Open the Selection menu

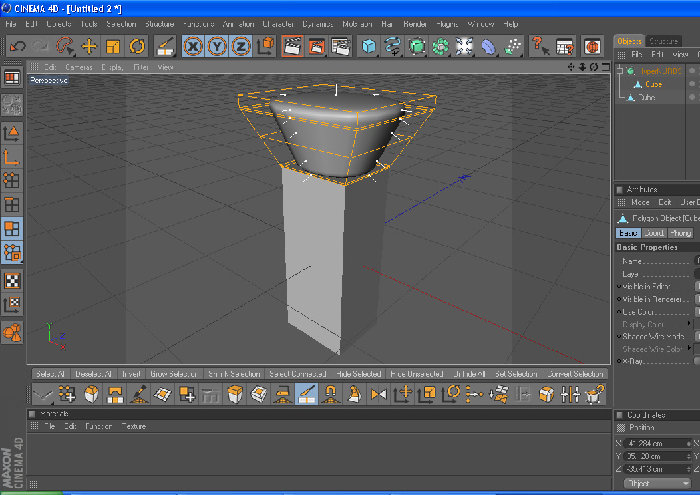121,24
